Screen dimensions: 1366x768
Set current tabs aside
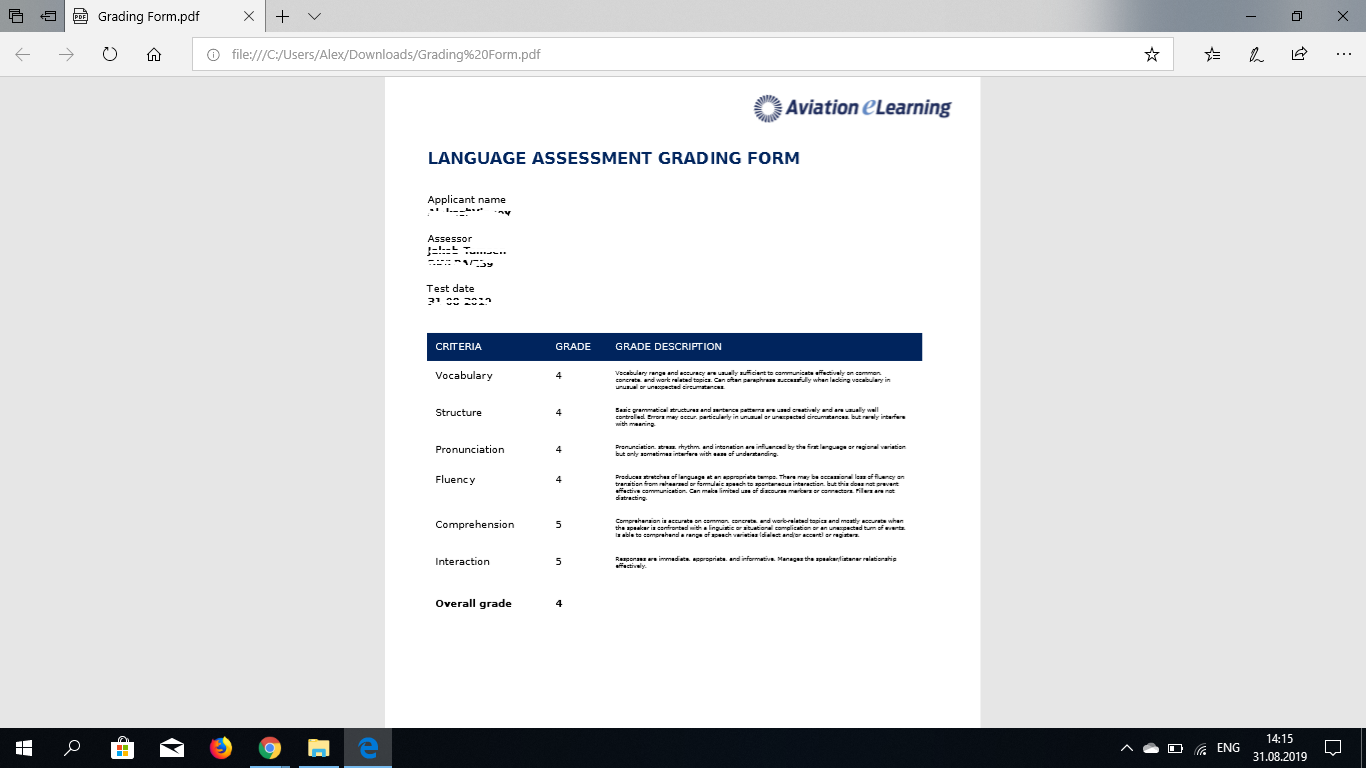(48, 17)
